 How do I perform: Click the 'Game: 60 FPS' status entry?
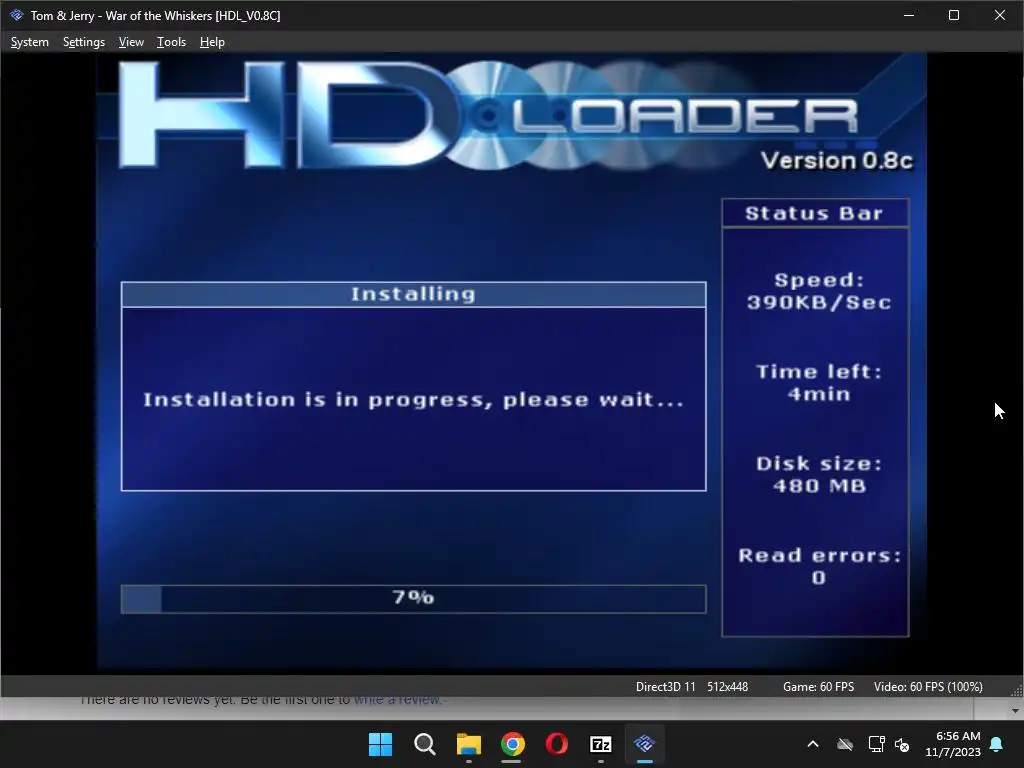818,686
